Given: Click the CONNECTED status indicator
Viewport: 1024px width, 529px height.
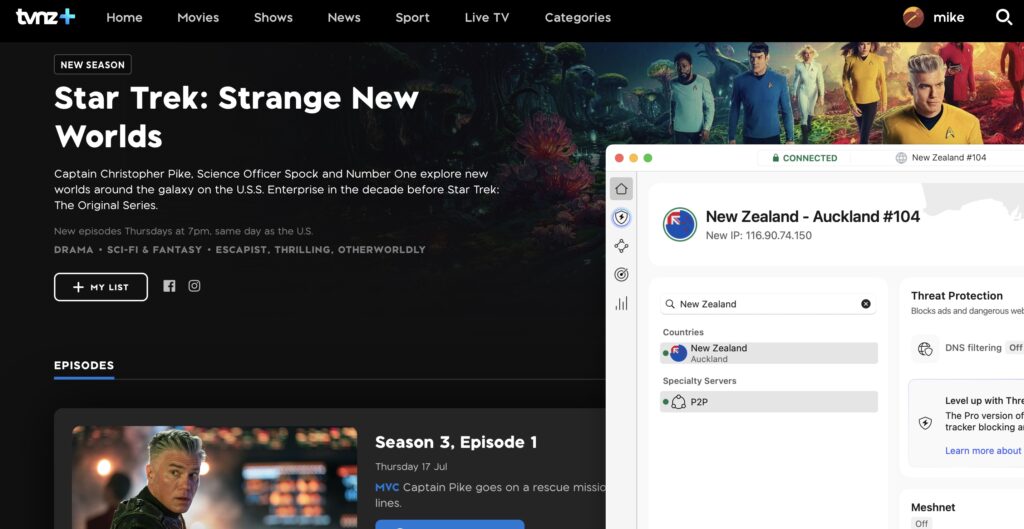Looking at the screenshot, I should click(x=804, y=158).
